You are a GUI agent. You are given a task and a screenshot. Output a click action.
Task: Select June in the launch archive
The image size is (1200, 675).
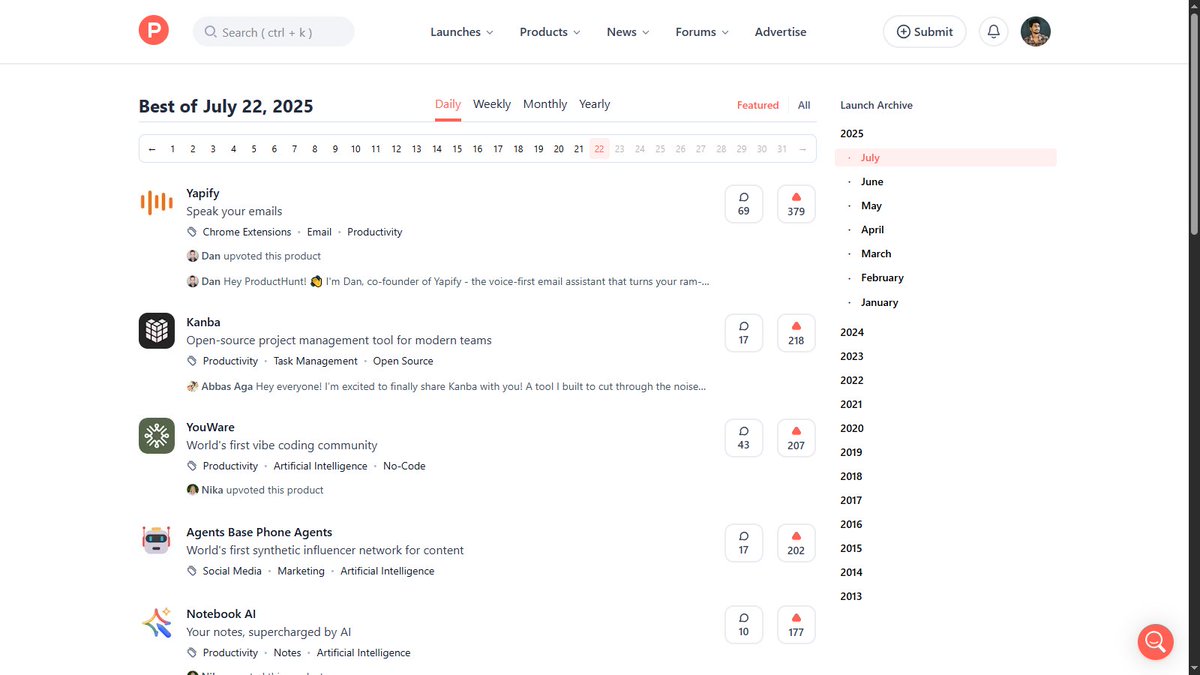click(x=872, y=182)
